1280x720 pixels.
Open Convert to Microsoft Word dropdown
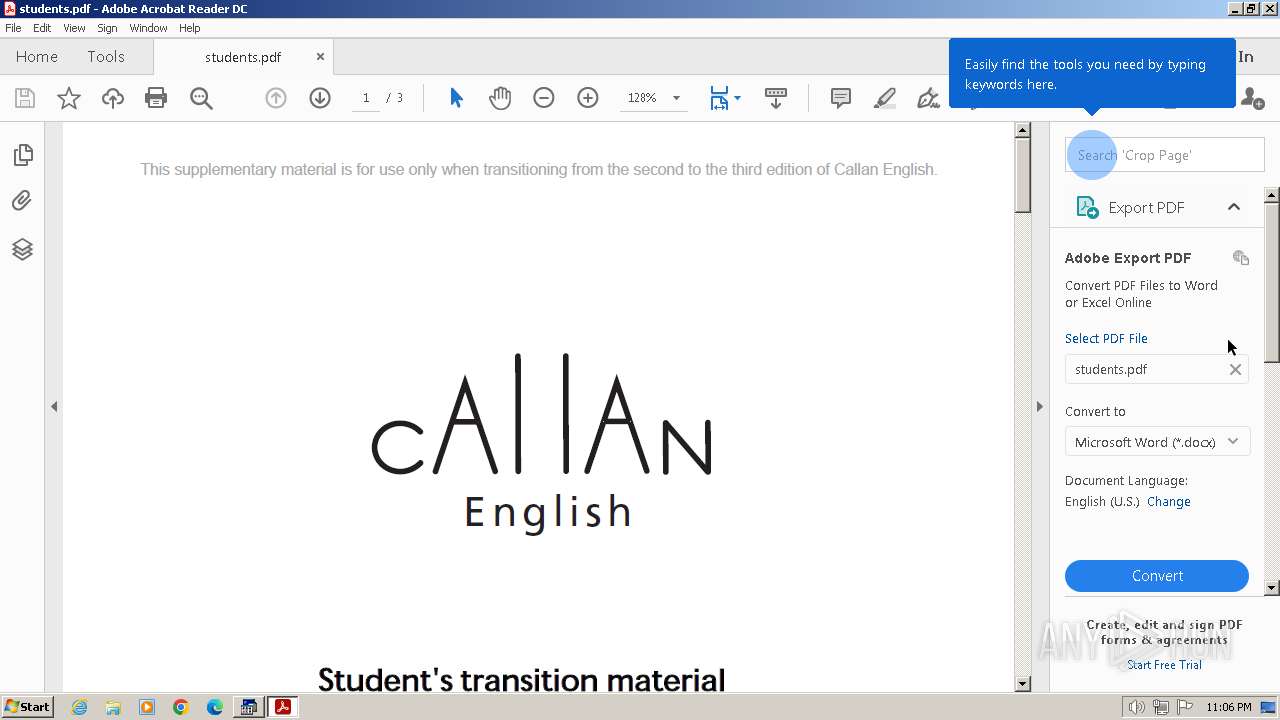1157,442
